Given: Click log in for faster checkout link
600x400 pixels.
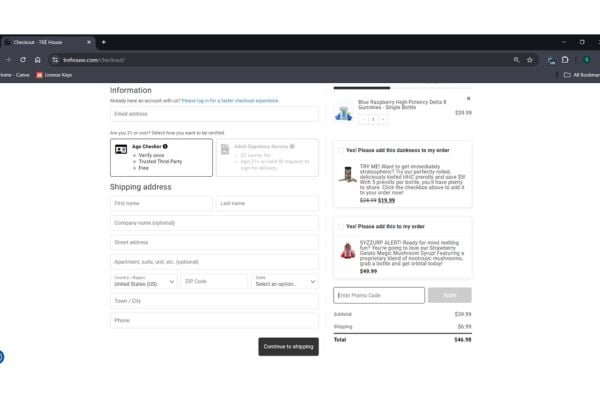Looking at the screenshot, I should point(230,101).
